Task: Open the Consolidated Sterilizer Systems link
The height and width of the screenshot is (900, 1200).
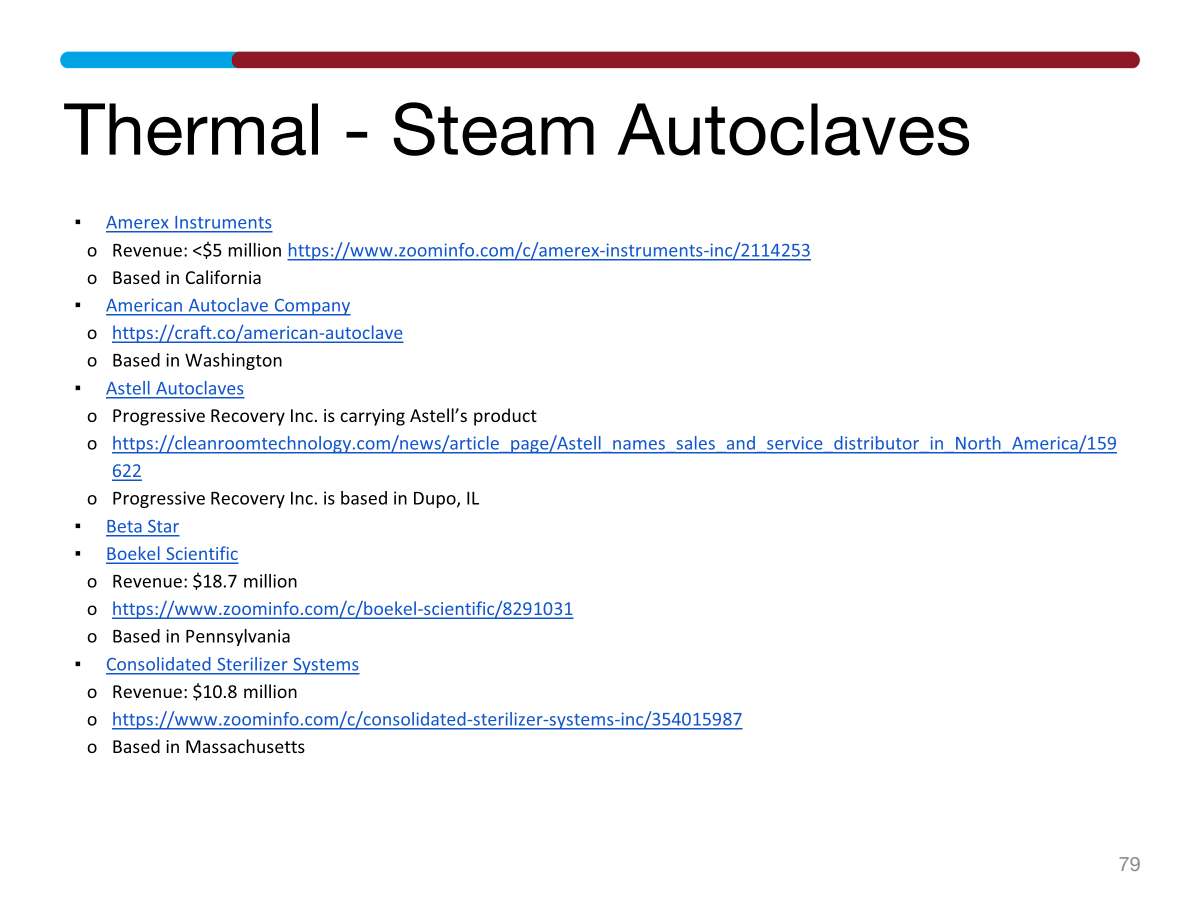Action: tap(232, 664)
